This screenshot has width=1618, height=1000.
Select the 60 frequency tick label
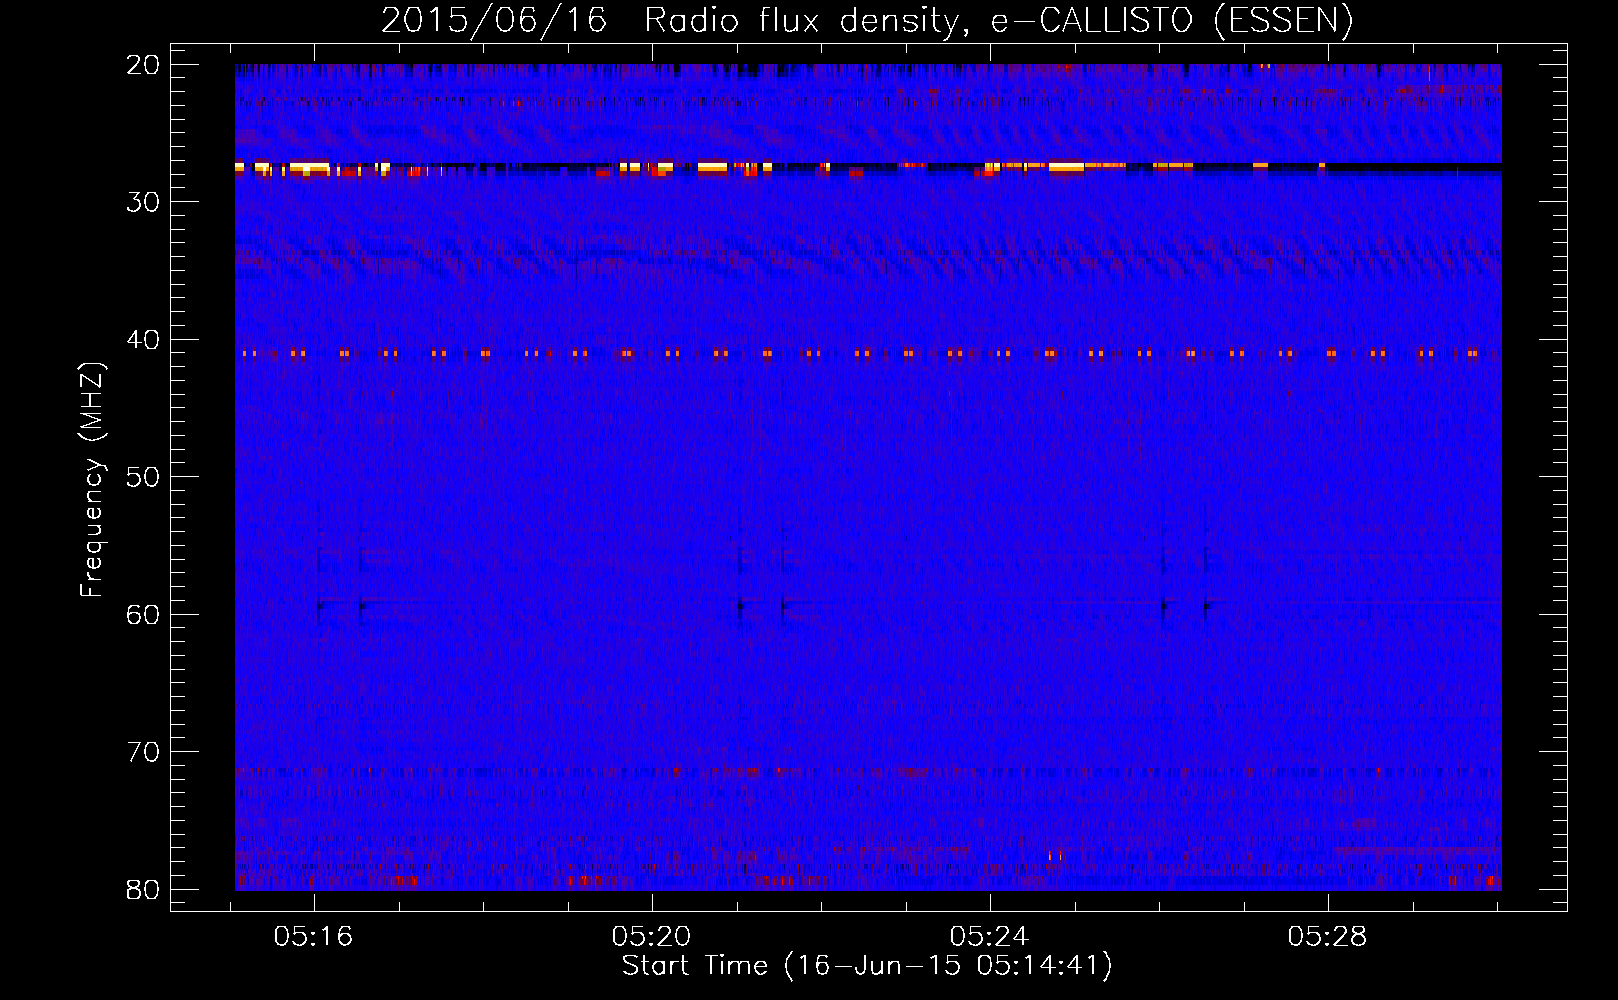pos(144,614)
